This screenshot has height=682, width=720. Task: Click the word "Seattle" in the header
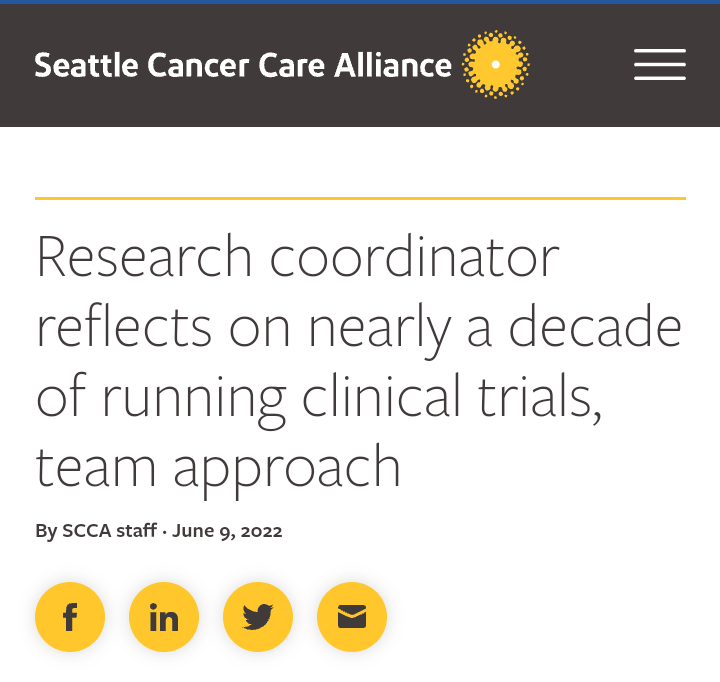pyautogui.click(x=87, y=66)
